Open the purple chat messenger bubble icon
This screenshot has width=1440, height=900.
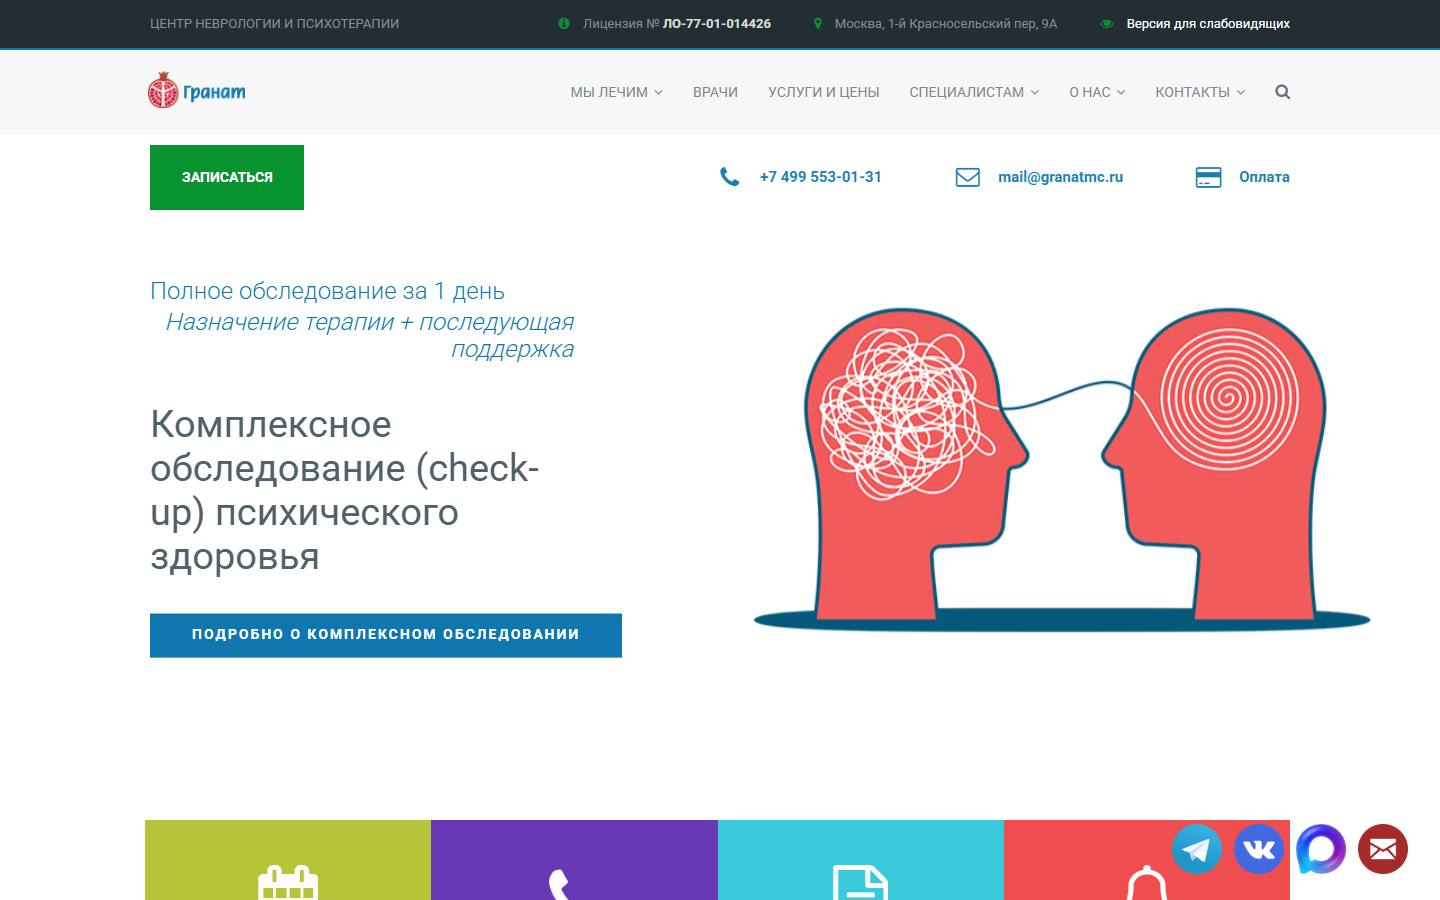(1321, 849)
